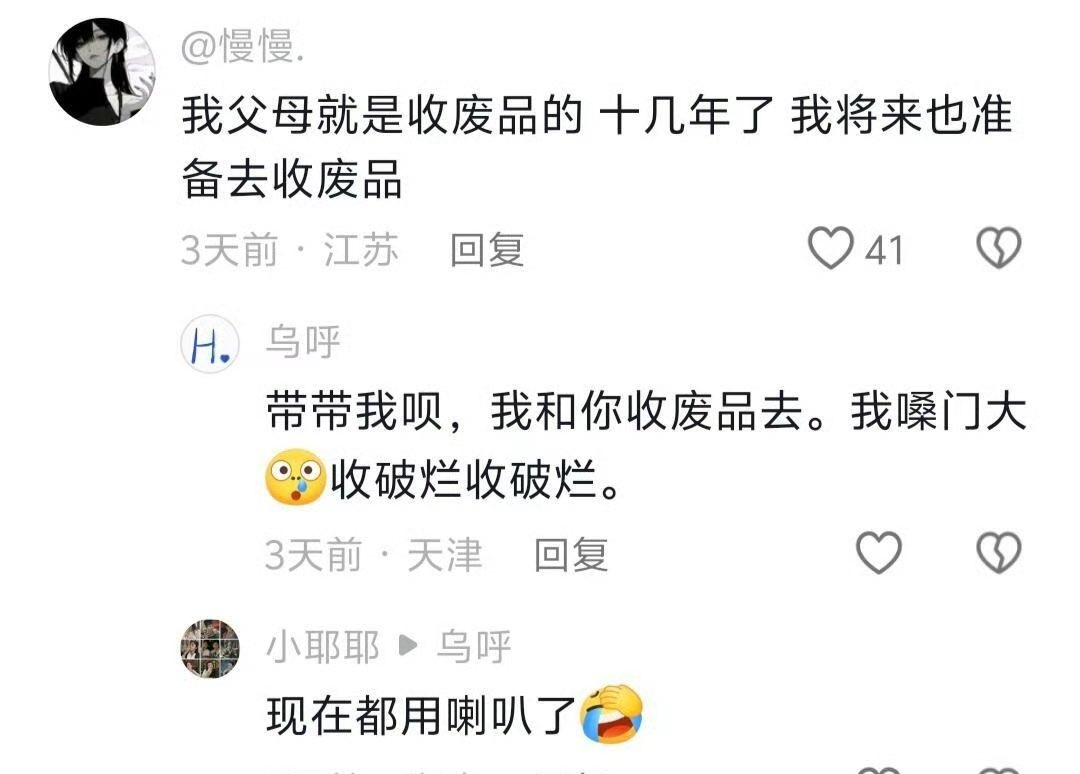The width and height of the screenshot is (1080, 774).
Task: Open username 小耶耶
Action: point(322,647)
